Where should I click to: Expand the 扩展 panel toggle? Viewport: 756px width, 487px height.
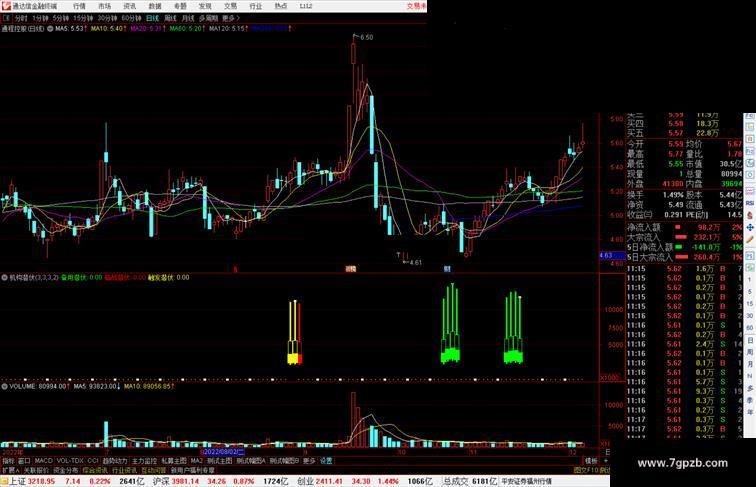pos(11,470)
